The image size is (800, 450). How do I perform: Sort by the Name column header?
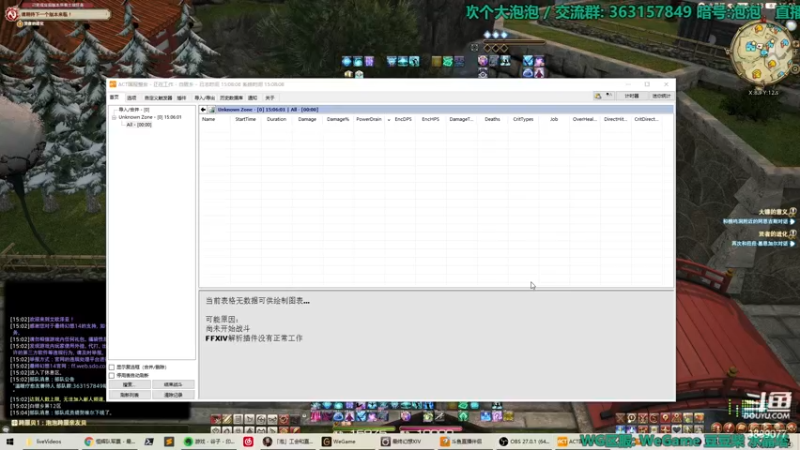coord(214,119)
